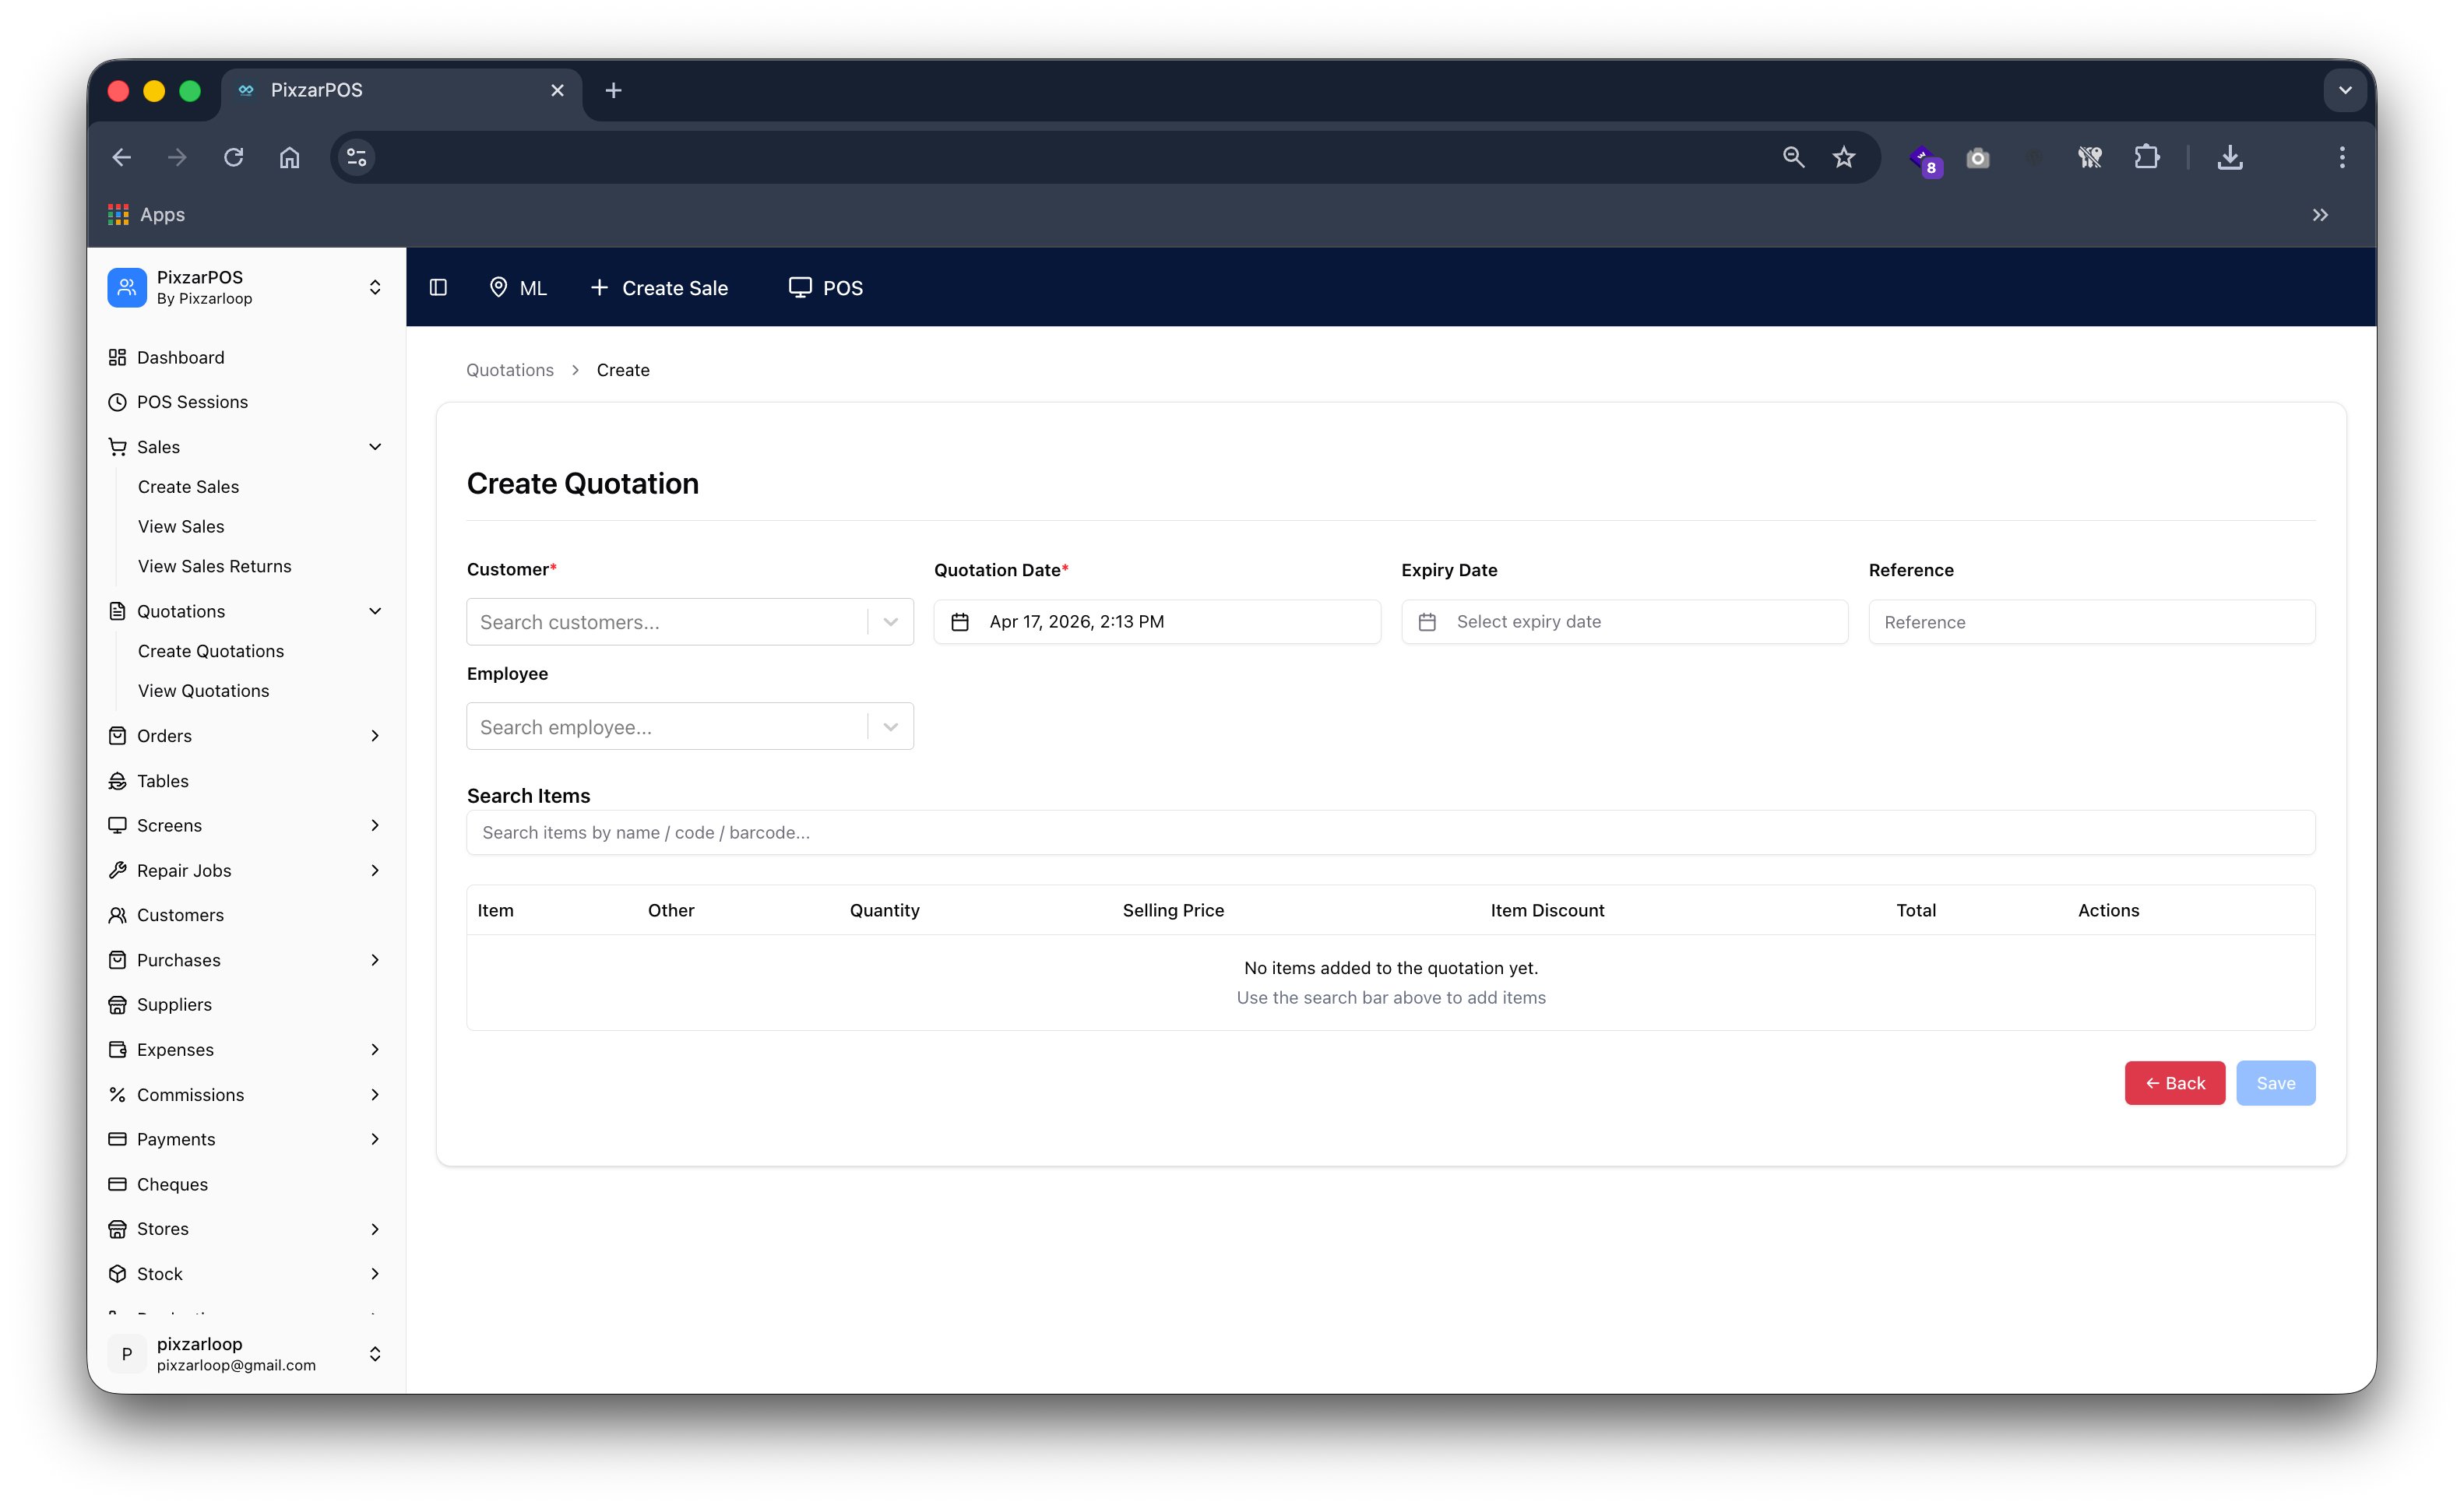
Task: Open the Dashboard from the sidebar
Action: (x=118, y=357)
